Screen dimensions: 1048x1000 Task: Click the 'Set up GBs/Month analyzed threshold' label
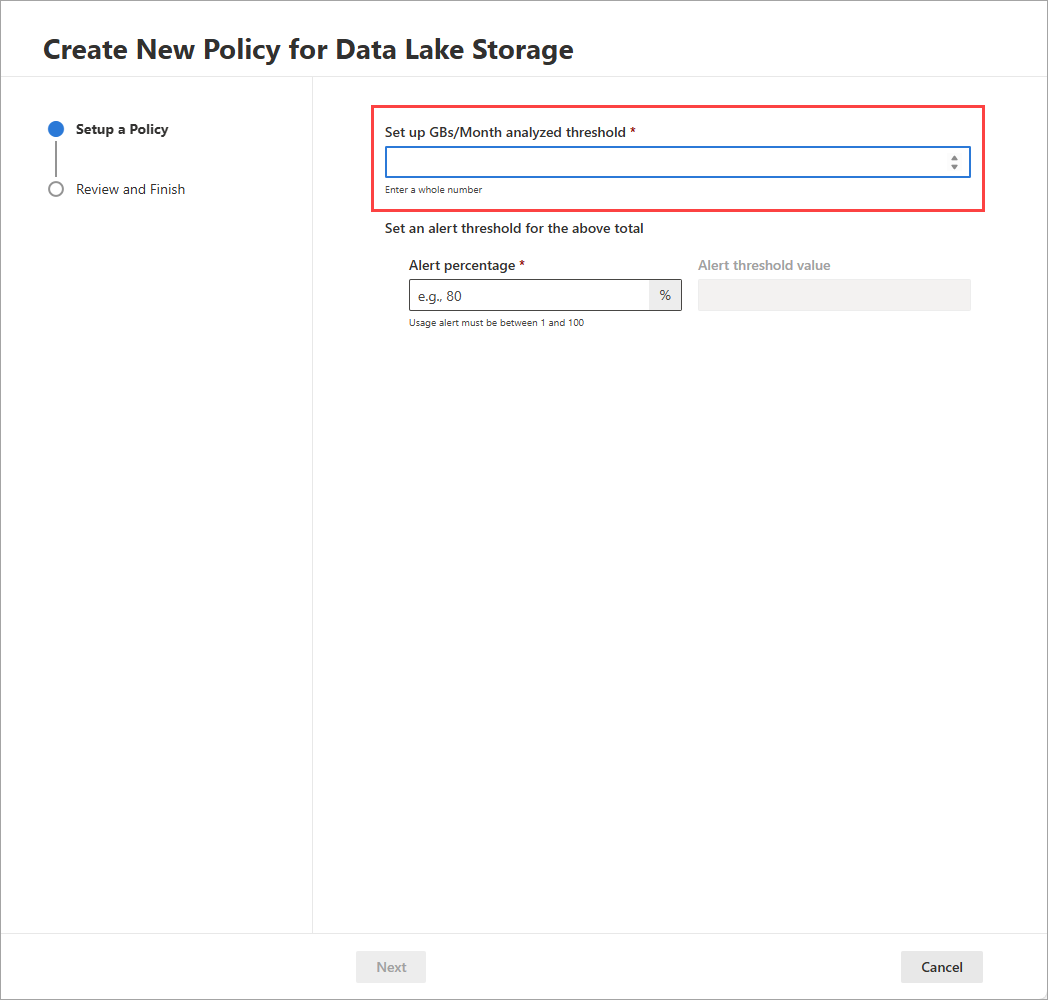tap(505, 132)
